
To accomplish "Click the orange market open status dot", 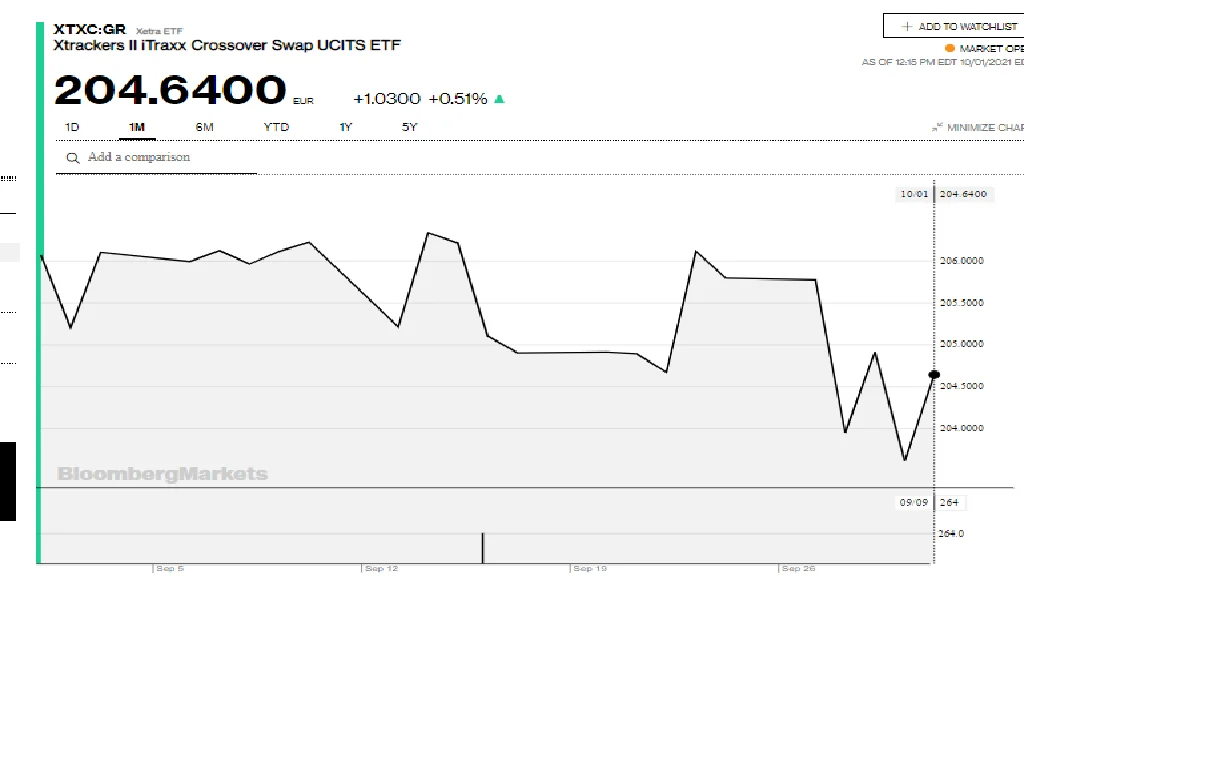I will (949, 48).
